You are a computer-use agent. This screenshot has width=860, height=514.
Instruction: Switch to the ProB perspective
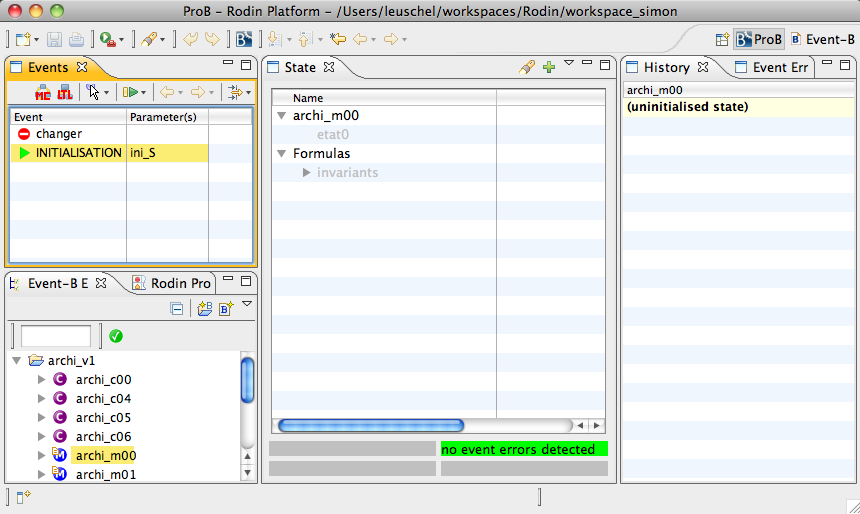(x=759, y=40)
